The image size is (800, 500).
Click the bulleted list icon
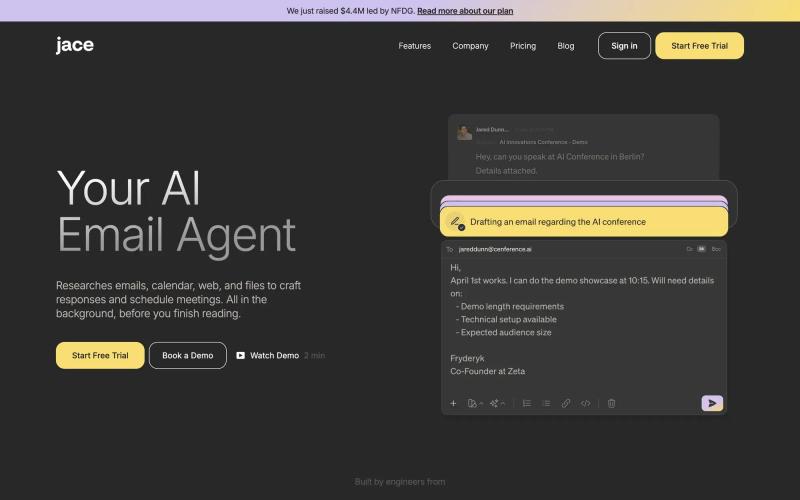click(x=546, y=404)
